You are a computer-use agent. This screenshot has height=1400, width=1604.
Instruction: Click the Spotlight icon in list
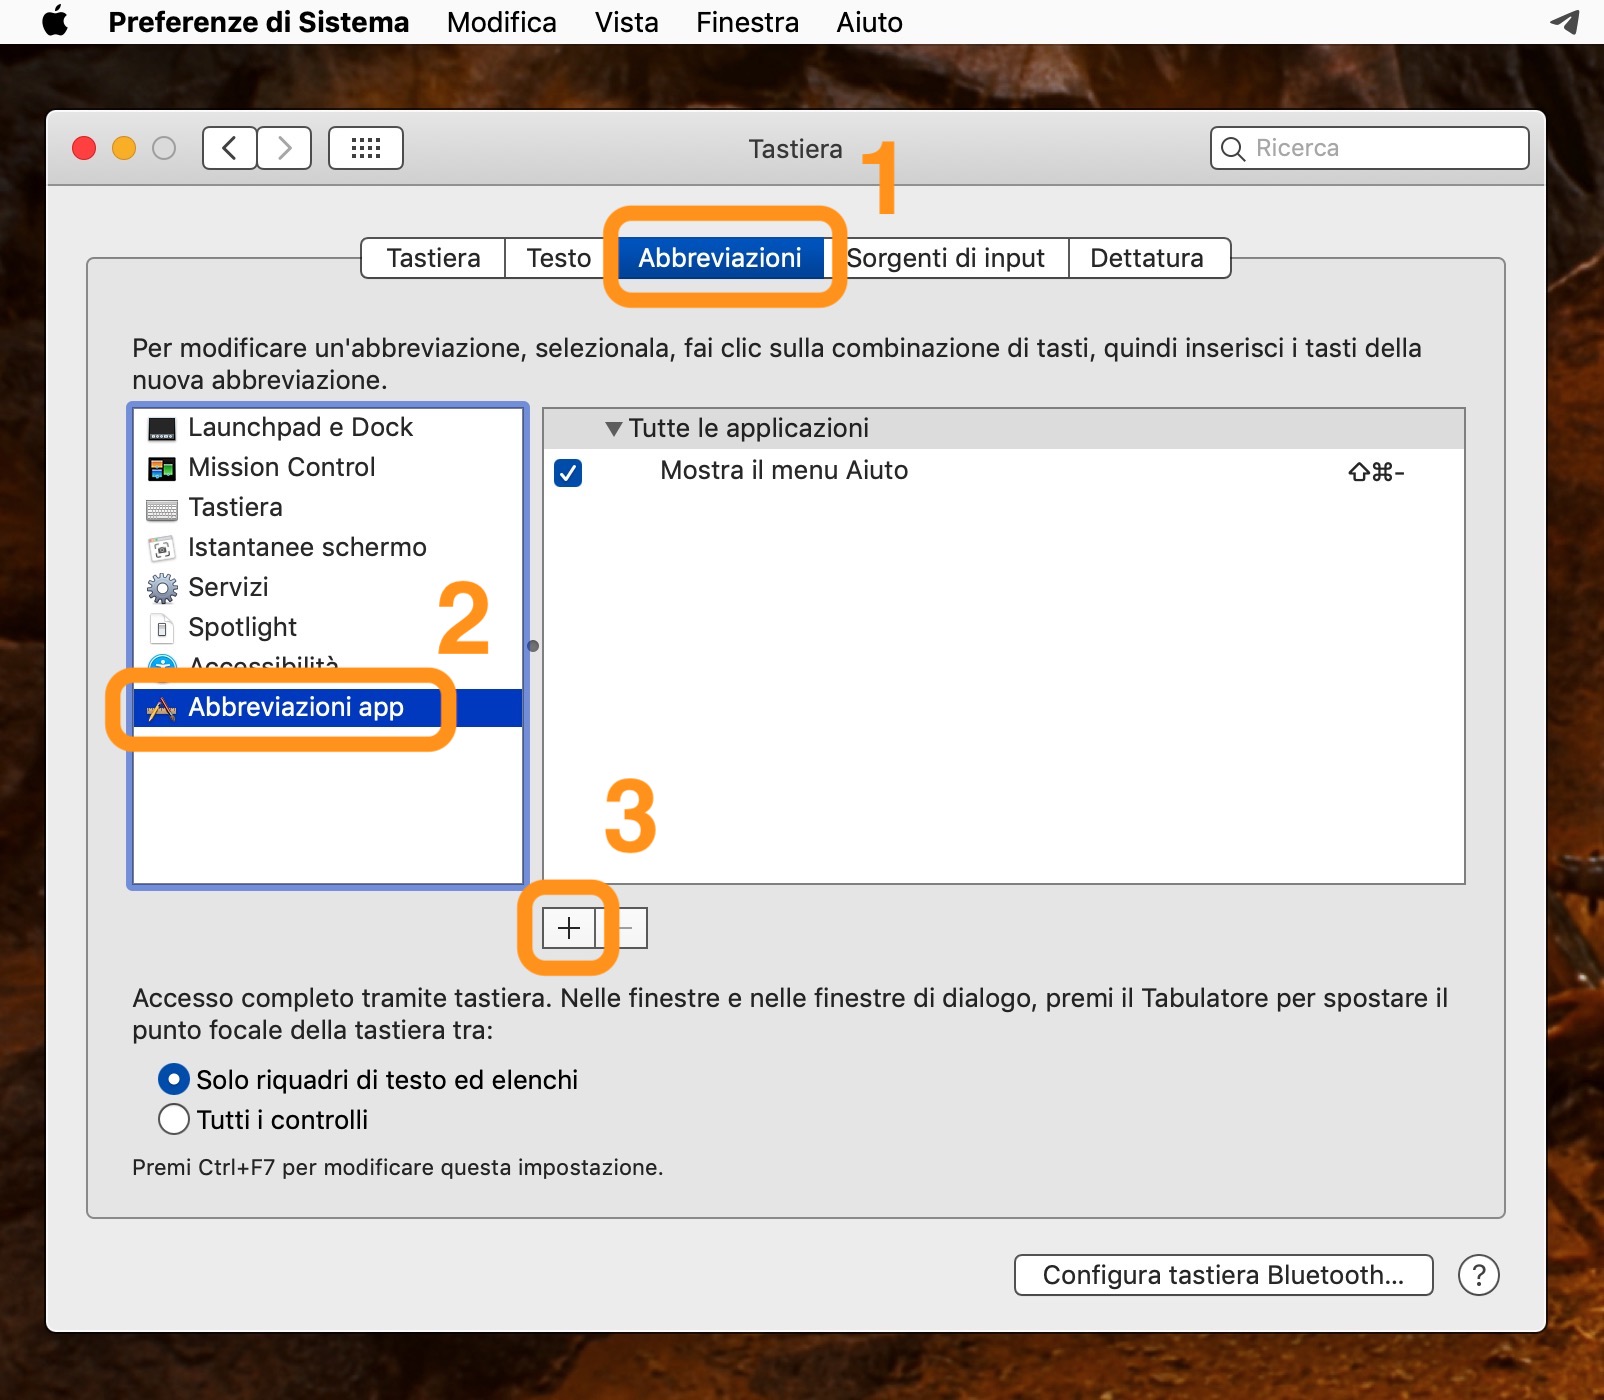162,628
